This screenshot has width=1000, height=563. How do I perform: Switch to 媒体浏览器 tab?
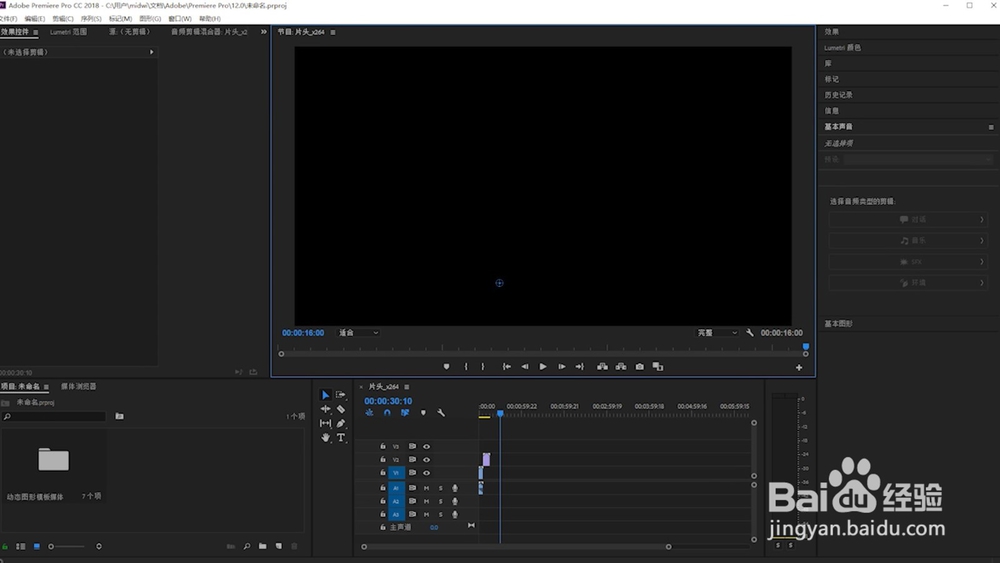click(x=78, y=386)
